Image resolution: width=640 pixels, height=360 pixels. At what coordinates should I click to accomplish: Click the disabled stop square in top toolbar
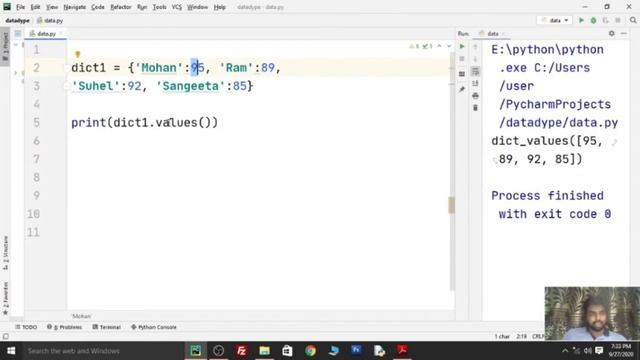coord(618,20)
